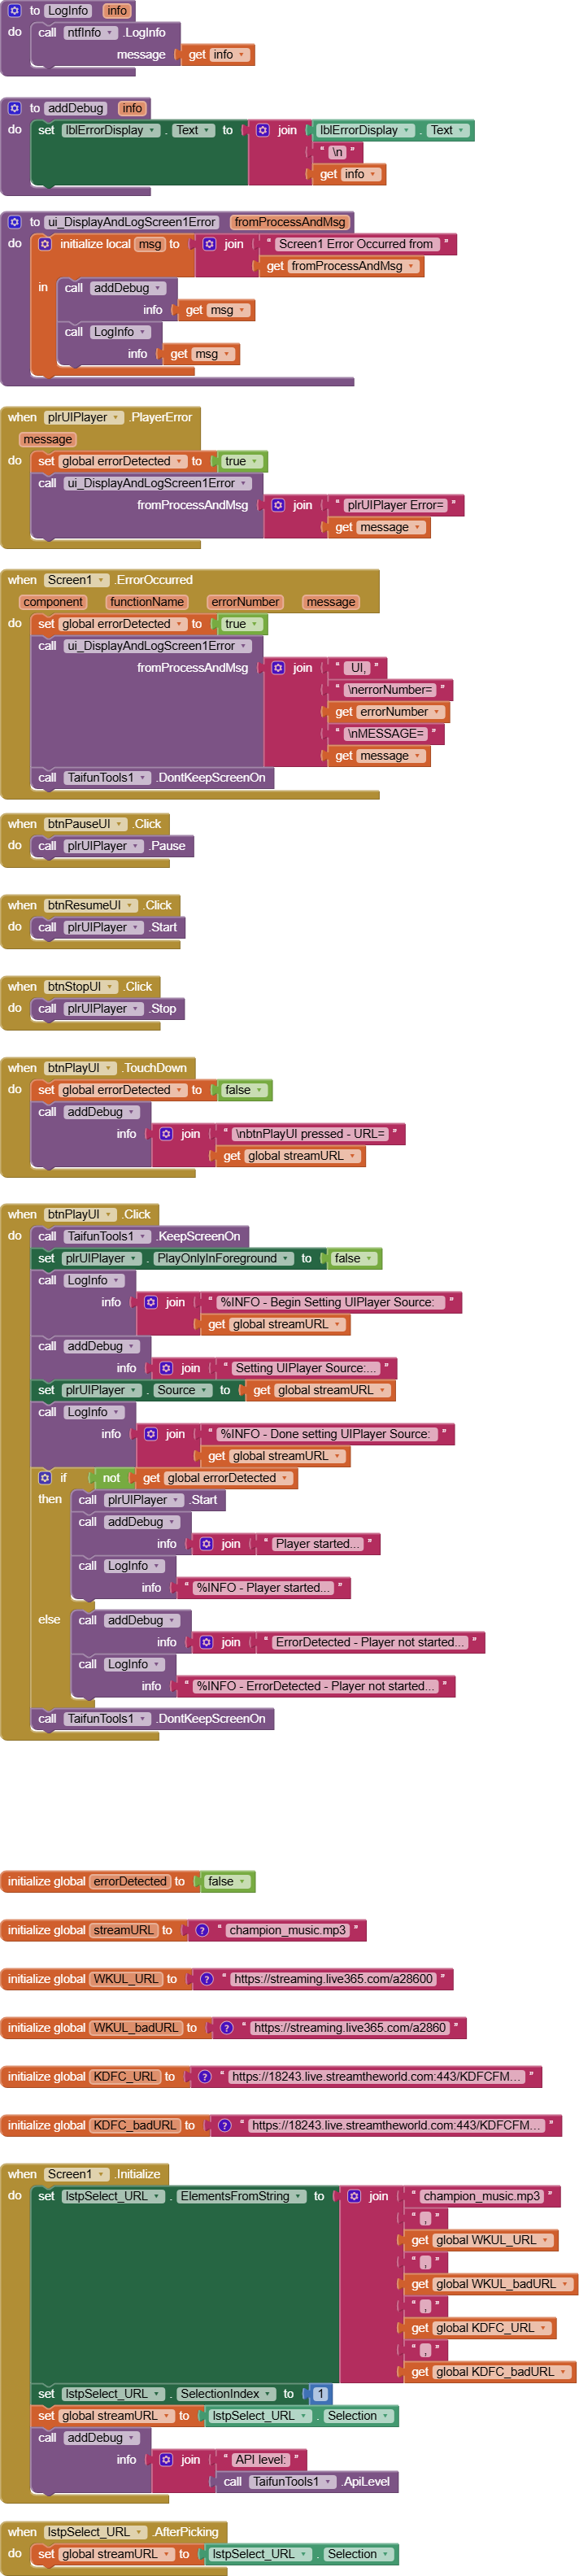The height and width of the screenshot is (2576, 579).
Task: Select the when lstpSelect_URL.AfterPicking event block
Action: pos(20,2531)
